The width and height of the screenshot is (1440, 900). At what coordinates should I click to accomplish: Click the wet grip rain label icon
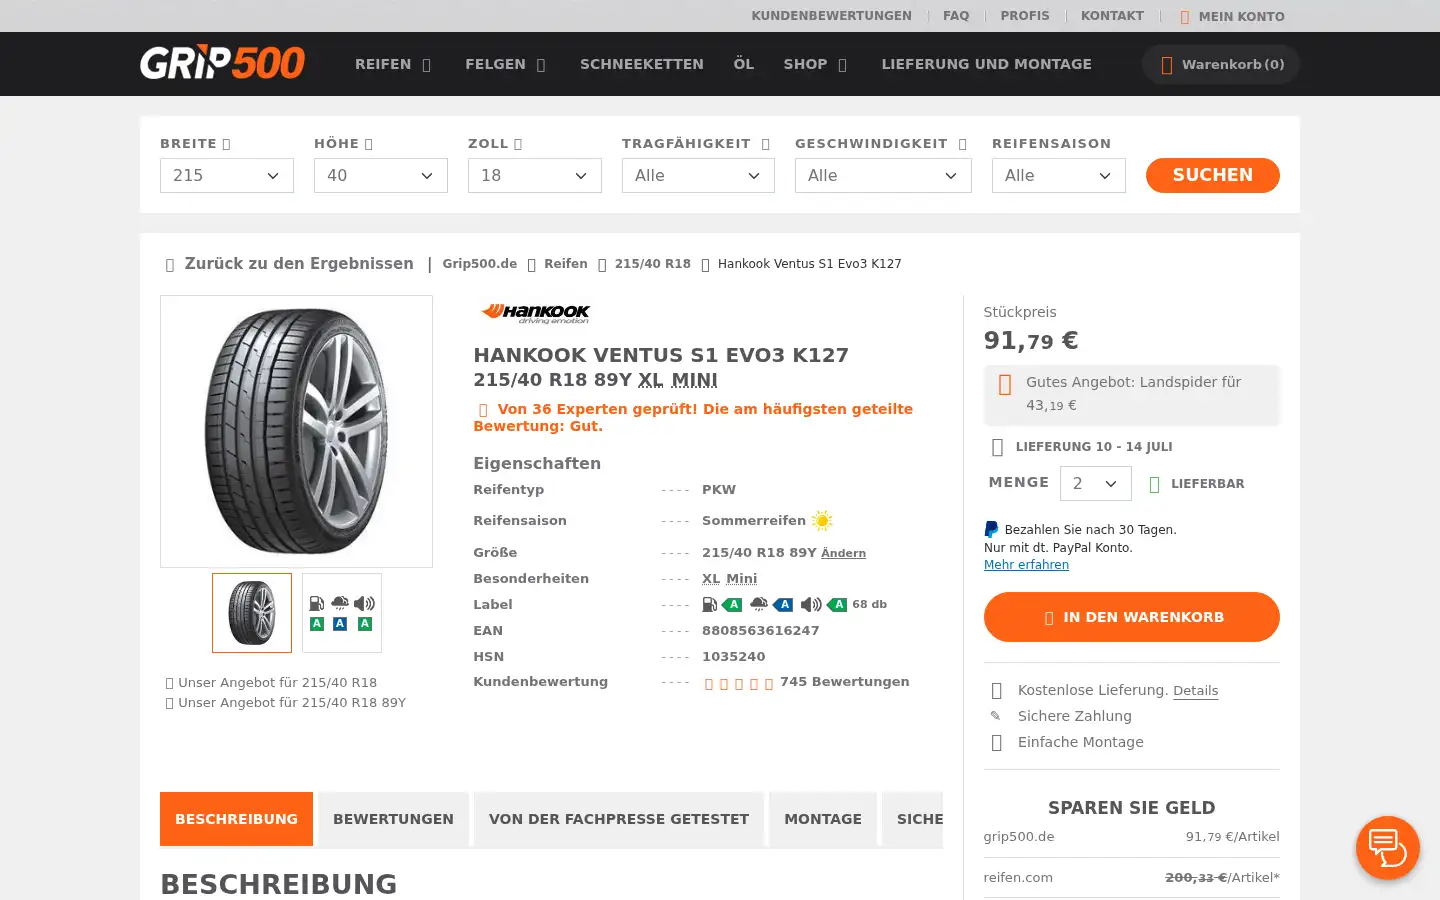pos(759,604)
